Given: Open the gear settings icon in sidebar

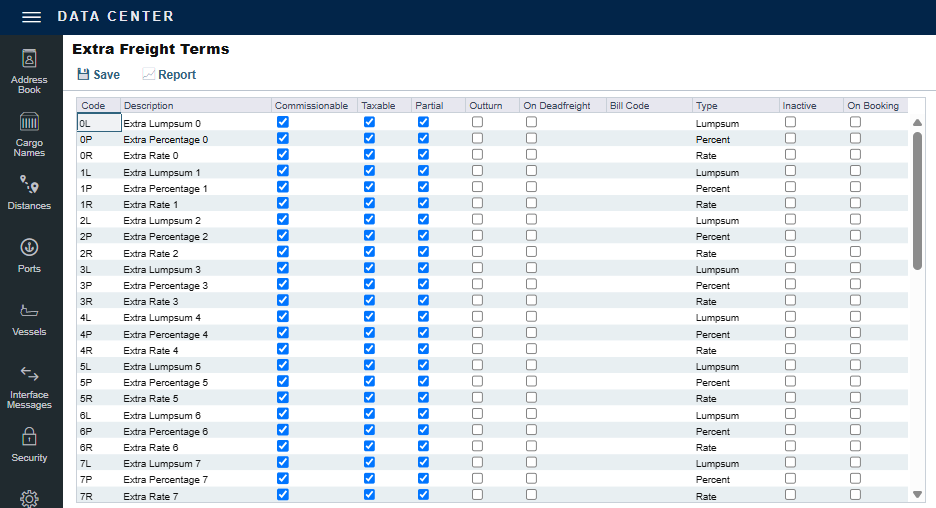Looking at the screenshot, I should click(29, 498).
